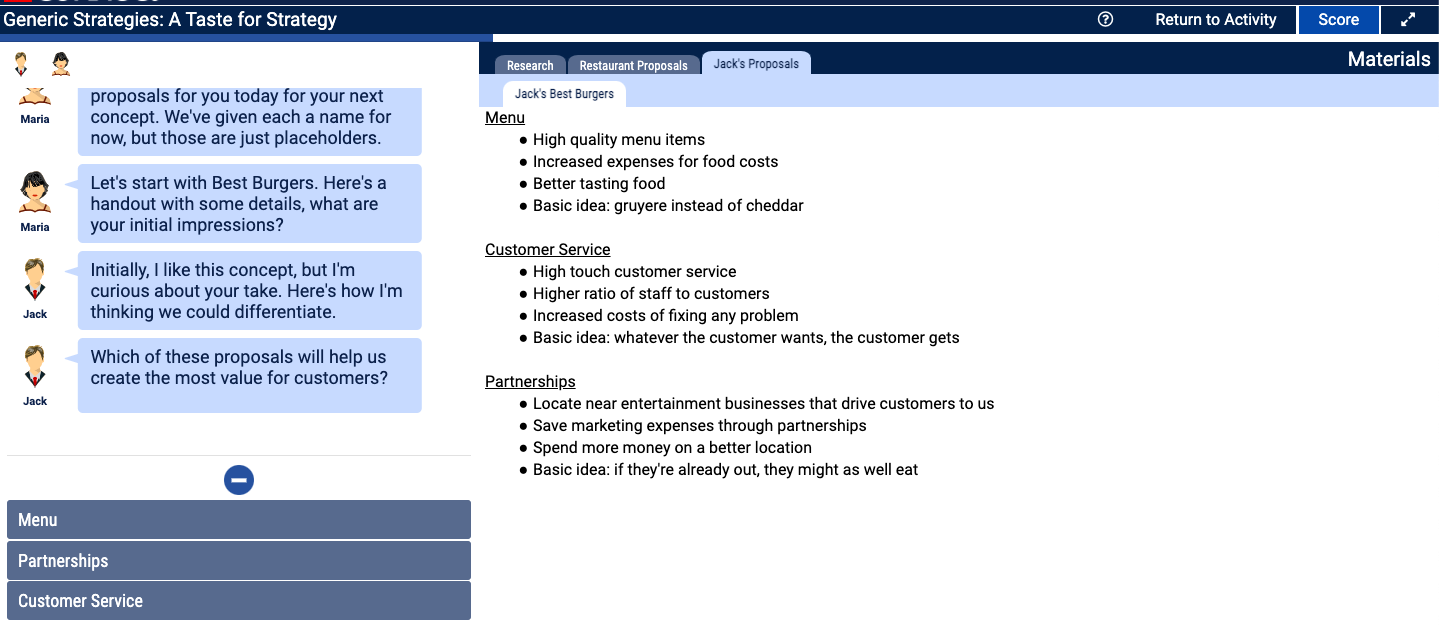Screen dimensions: 1439x628
Task: Click 'Locate near entertainment businesses' bullet
Action: pos(763,404)
